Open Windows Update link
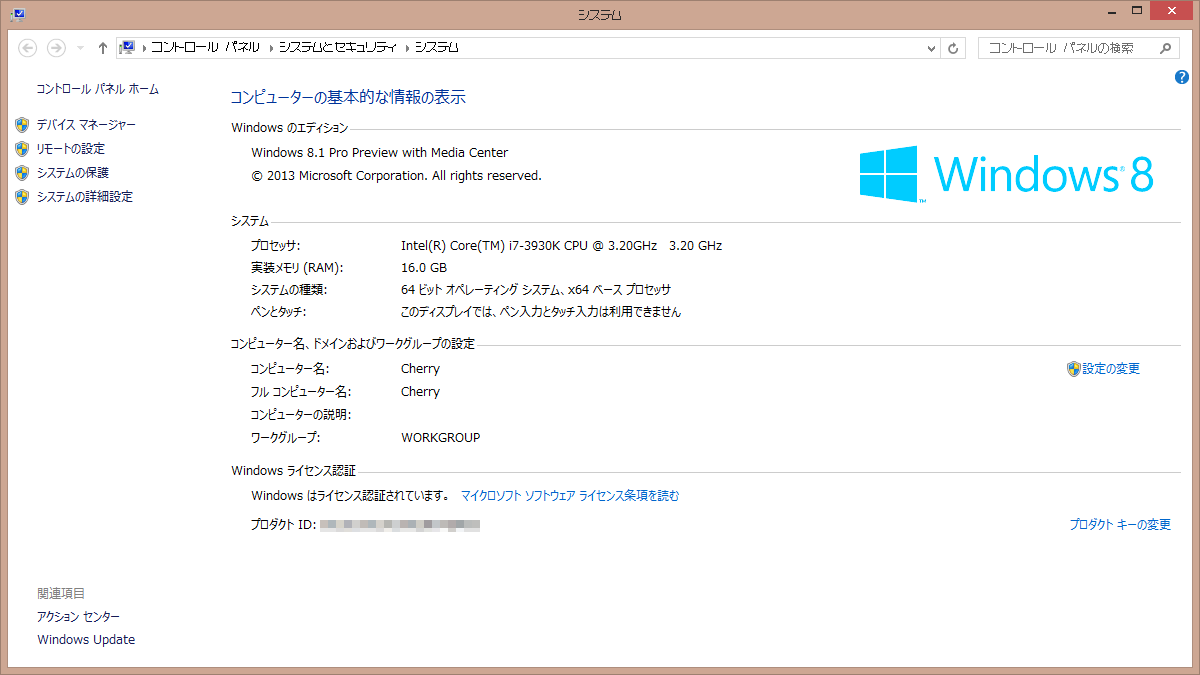Image resolution: width=1200 pixels, height=675 pixels. 86,640
